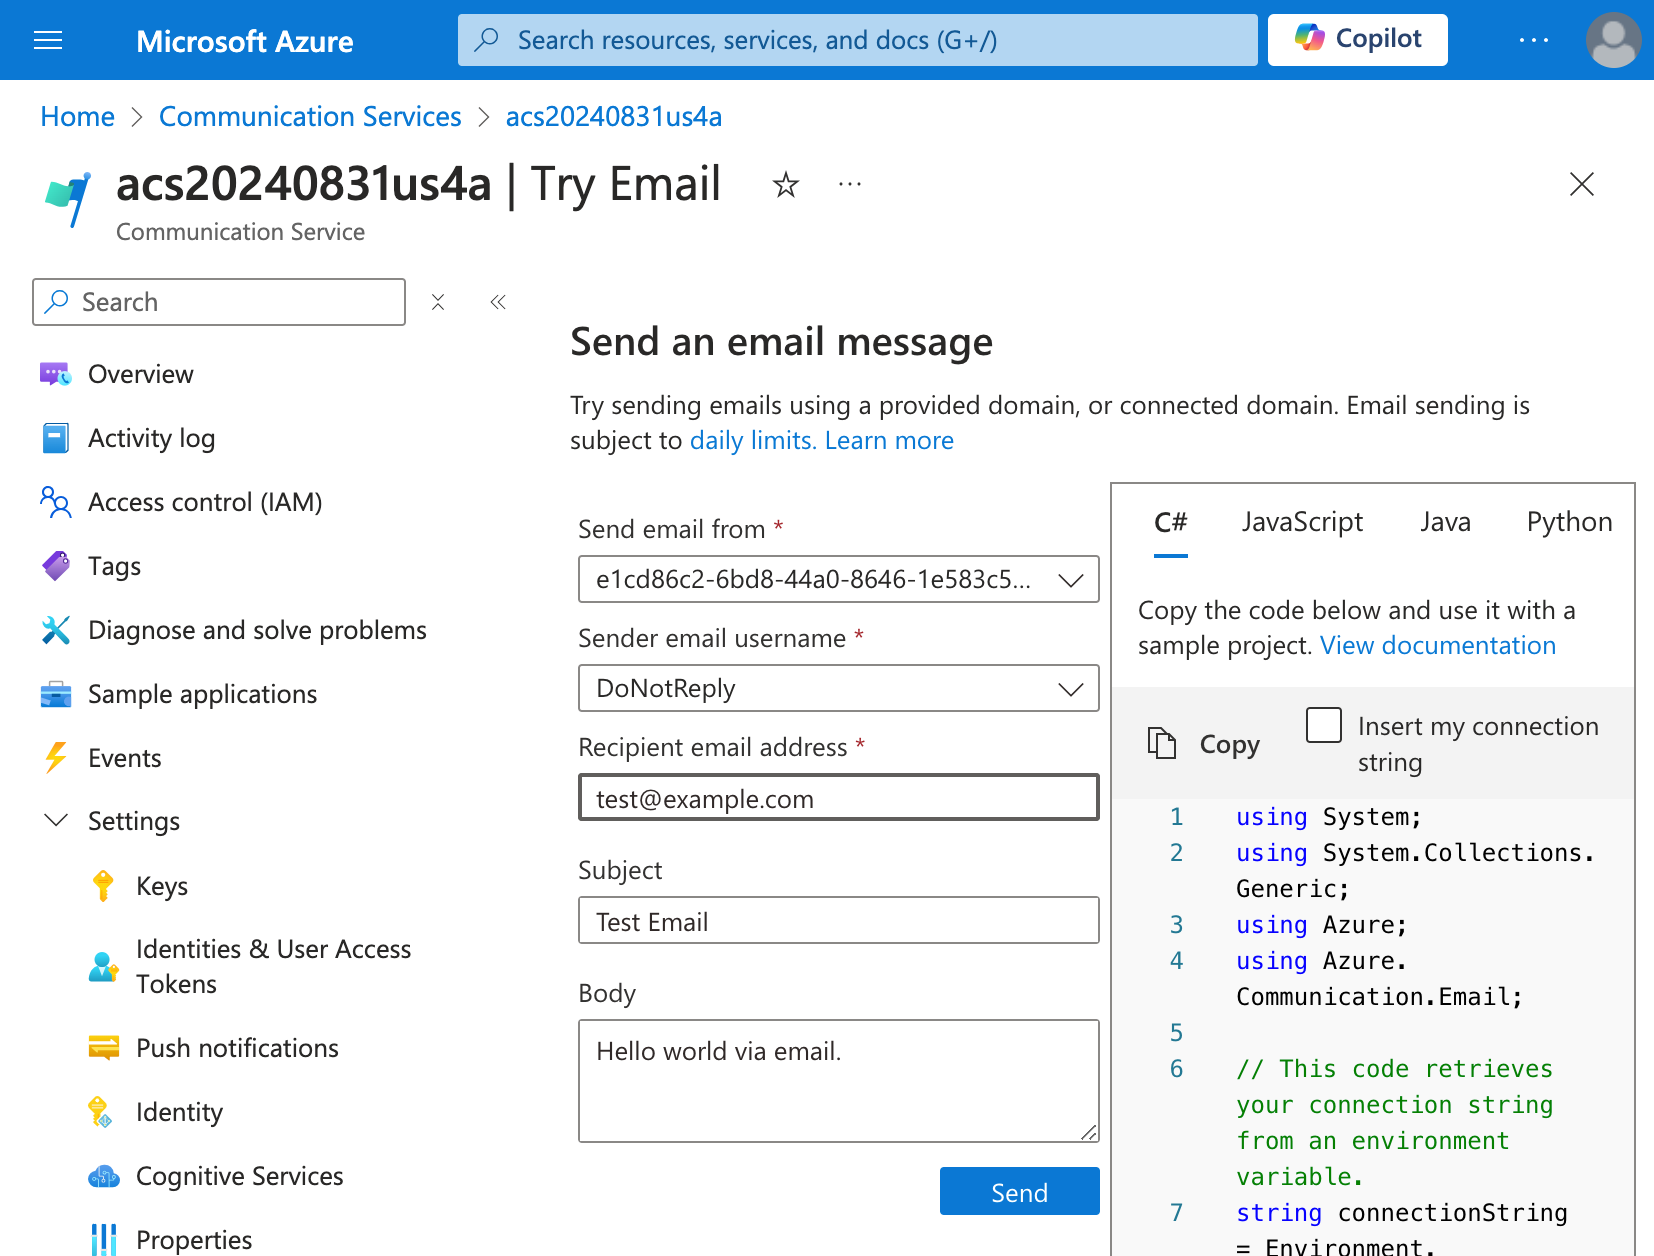This screenshot has width=1654, height=1256.
Task: Click the Keys key icon
Action: [103, 886]
